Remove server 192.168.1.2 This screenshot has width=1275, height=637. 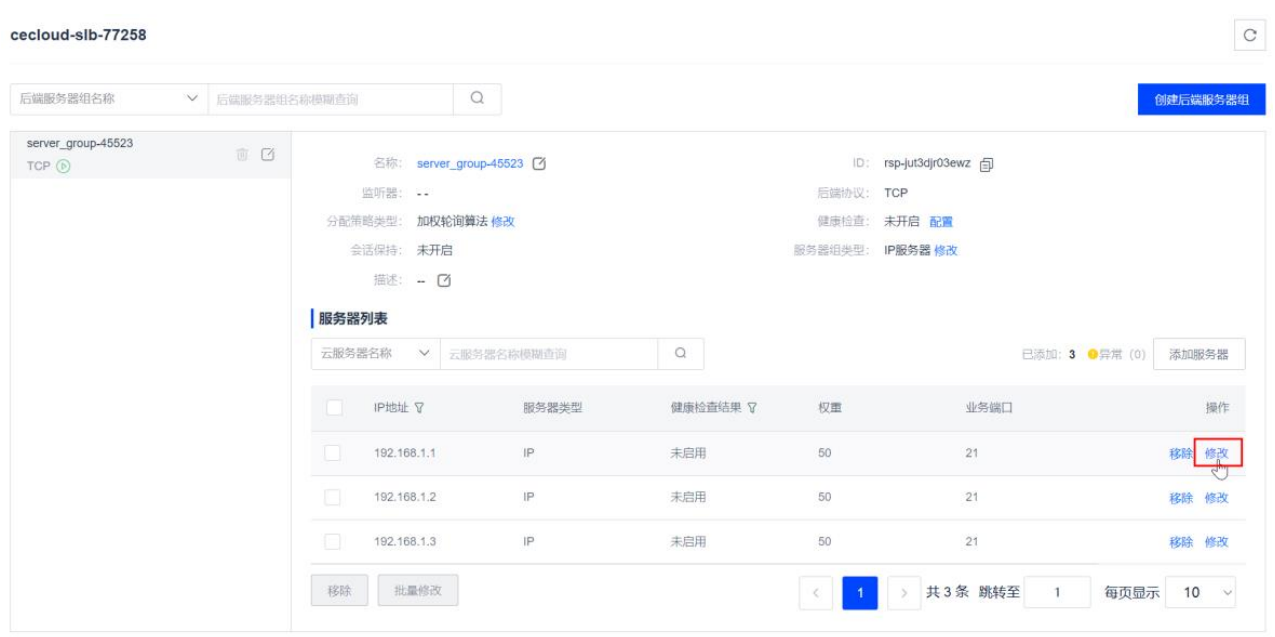[x=1181, y=497]
